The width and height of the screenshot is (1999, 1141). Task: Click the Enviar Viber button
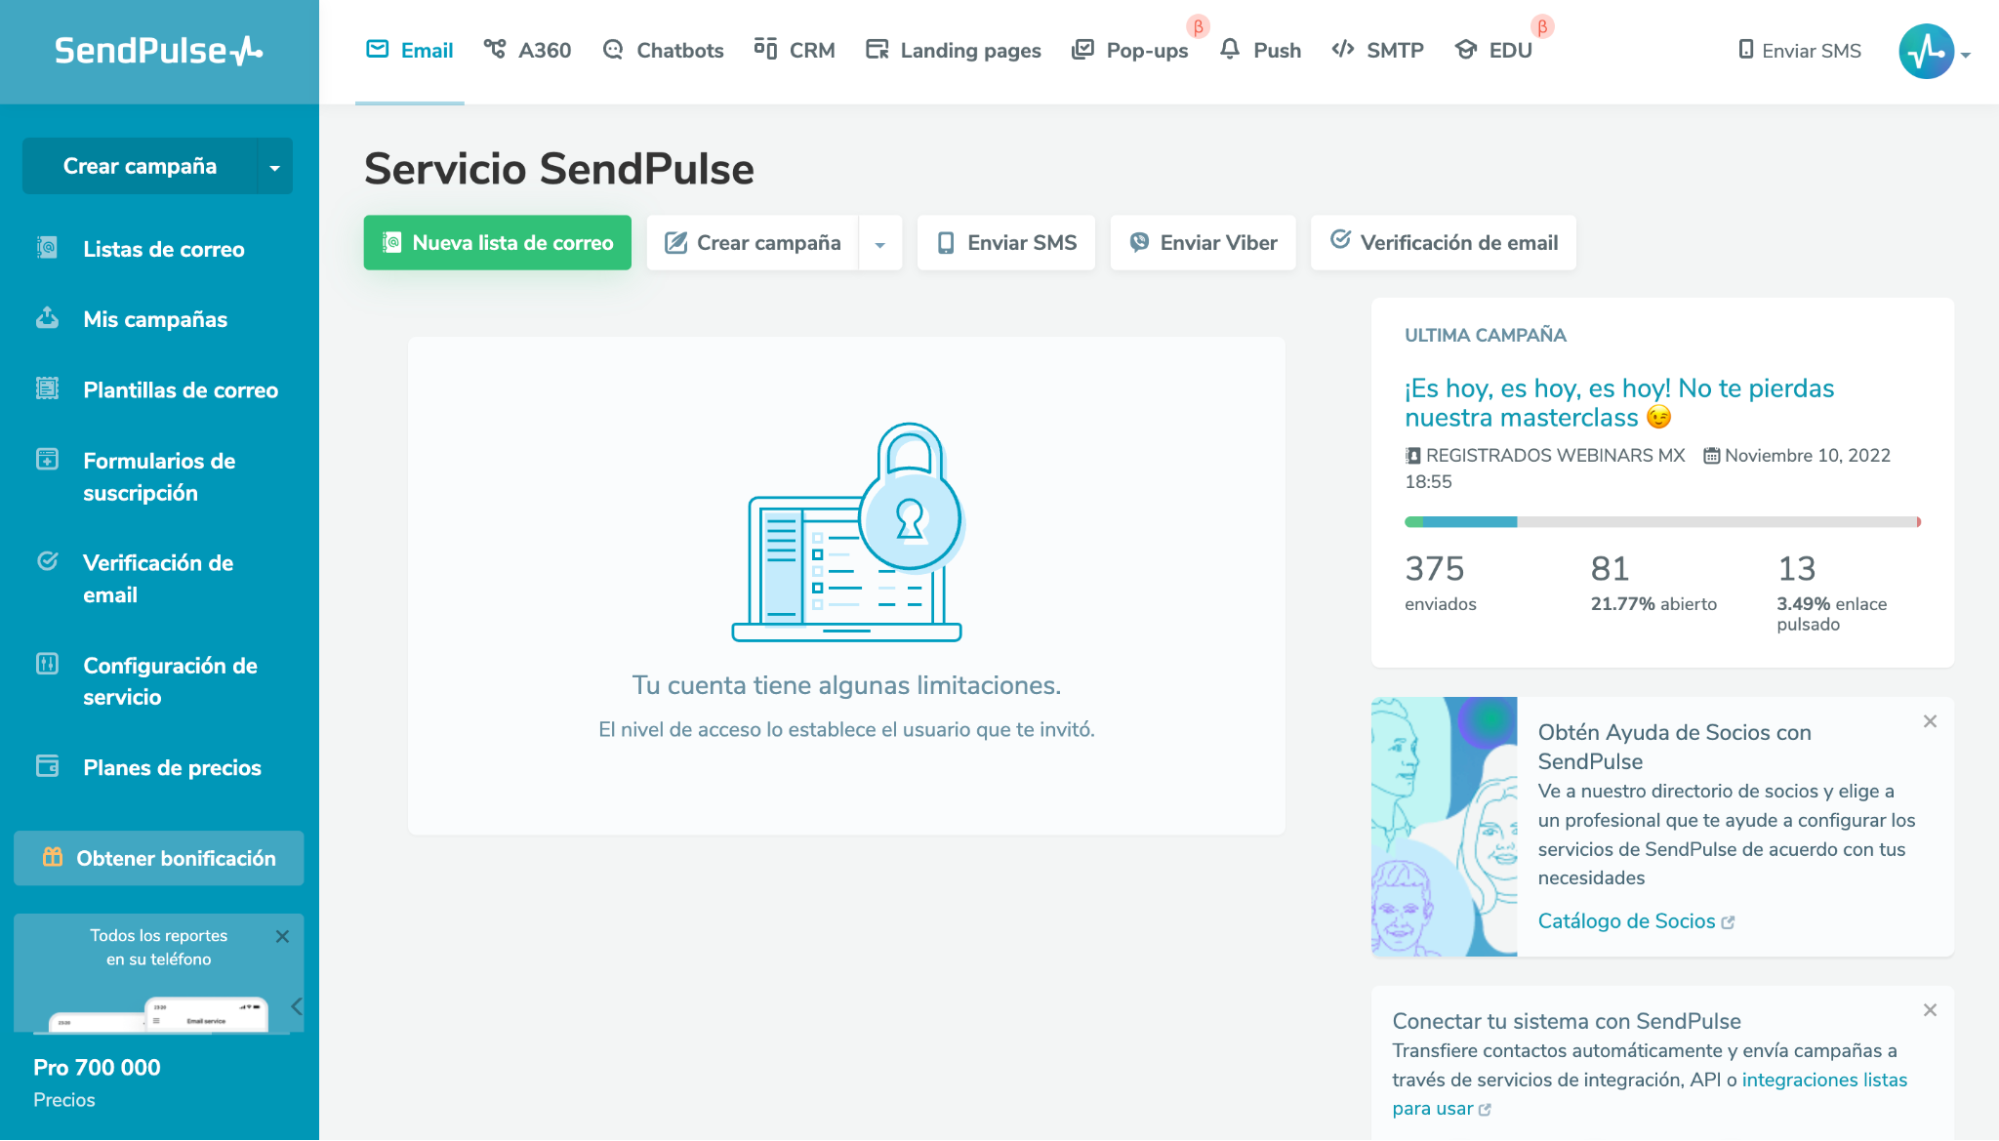(1203, 243)
